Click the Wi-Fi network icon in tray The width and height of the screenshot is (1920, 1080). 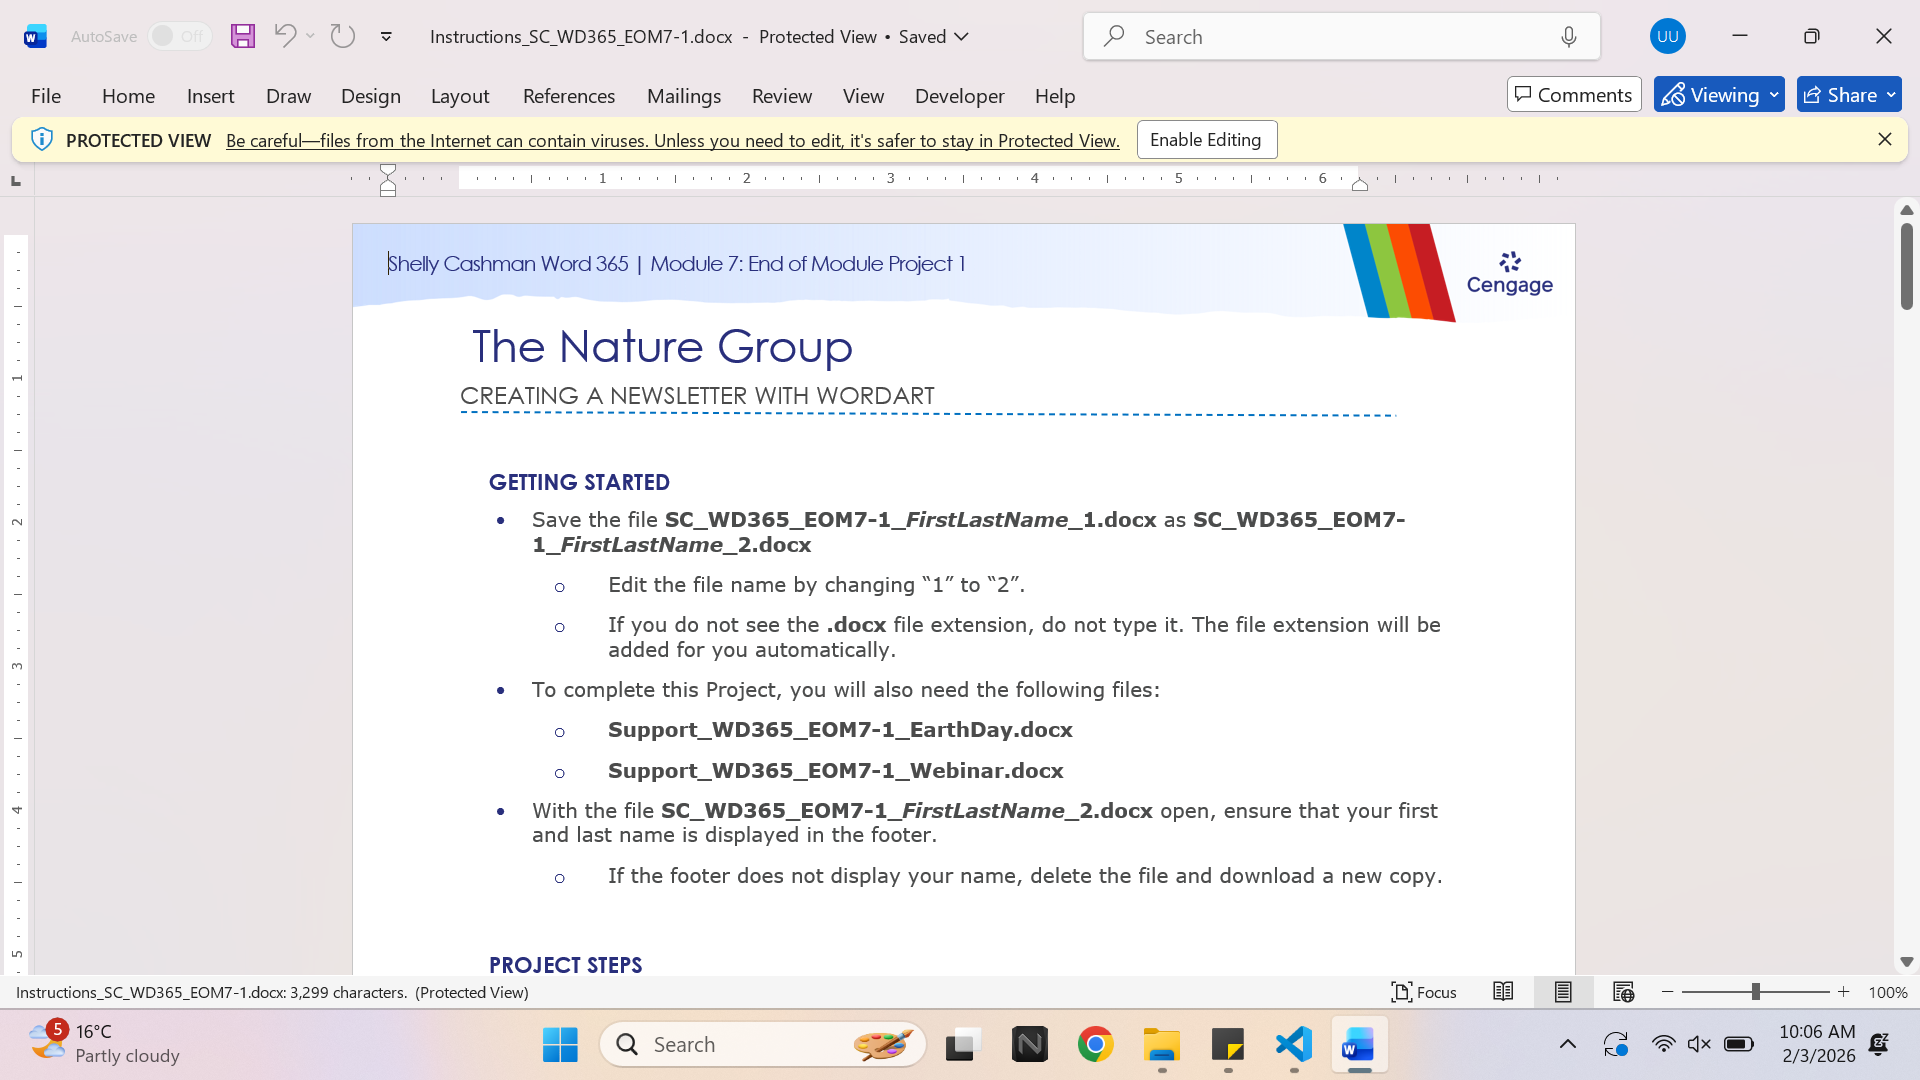click(x=1663, y=1045)
